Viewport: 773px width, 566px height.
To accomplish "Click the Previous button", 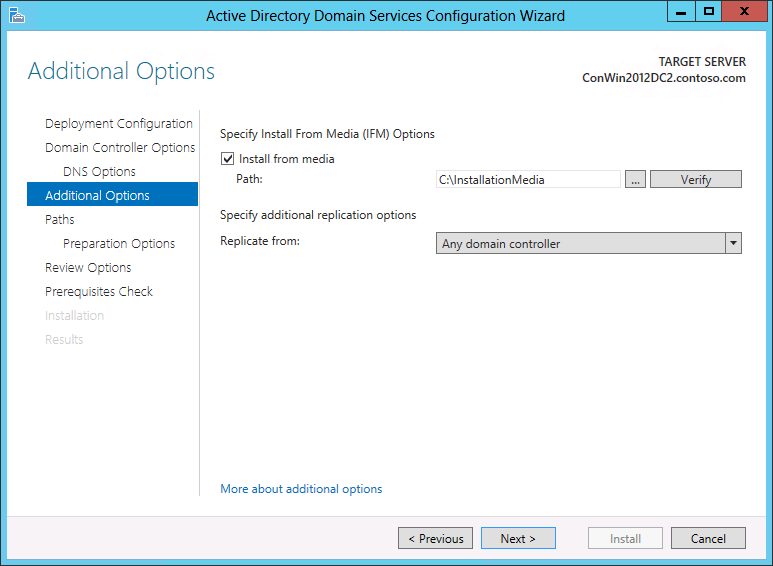I will click(x=435, y=538).
